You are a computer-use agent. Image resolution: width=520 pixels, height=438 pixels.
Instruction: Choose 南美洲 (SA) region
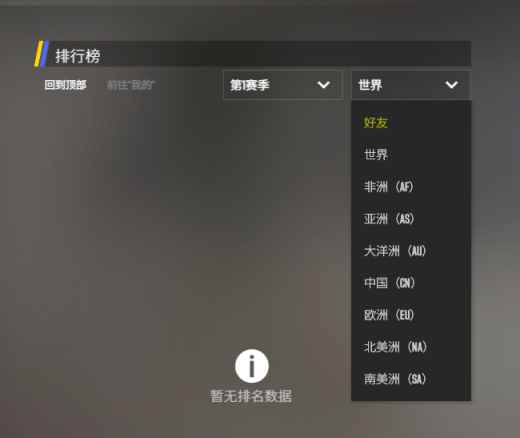click(x=411, y=379)
